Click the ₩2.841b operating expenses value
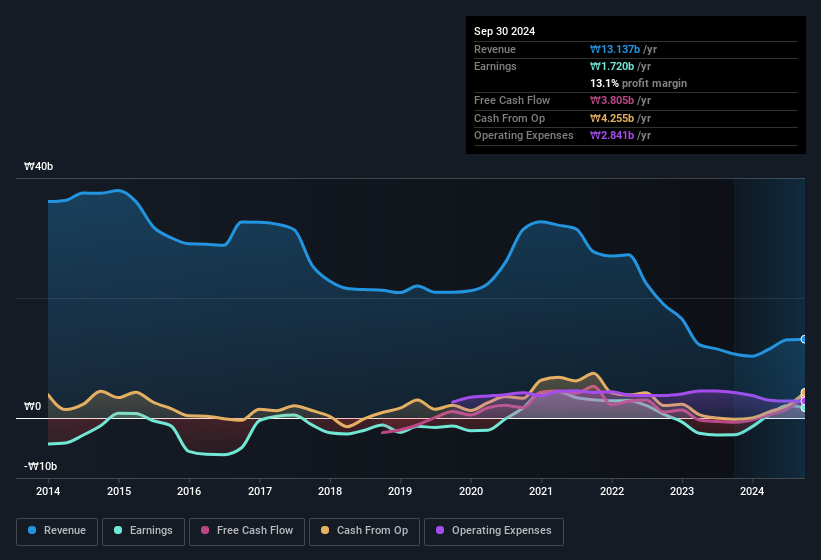This screenshot has height=560, width=821. pyautogui.click(x=612, y=135)
